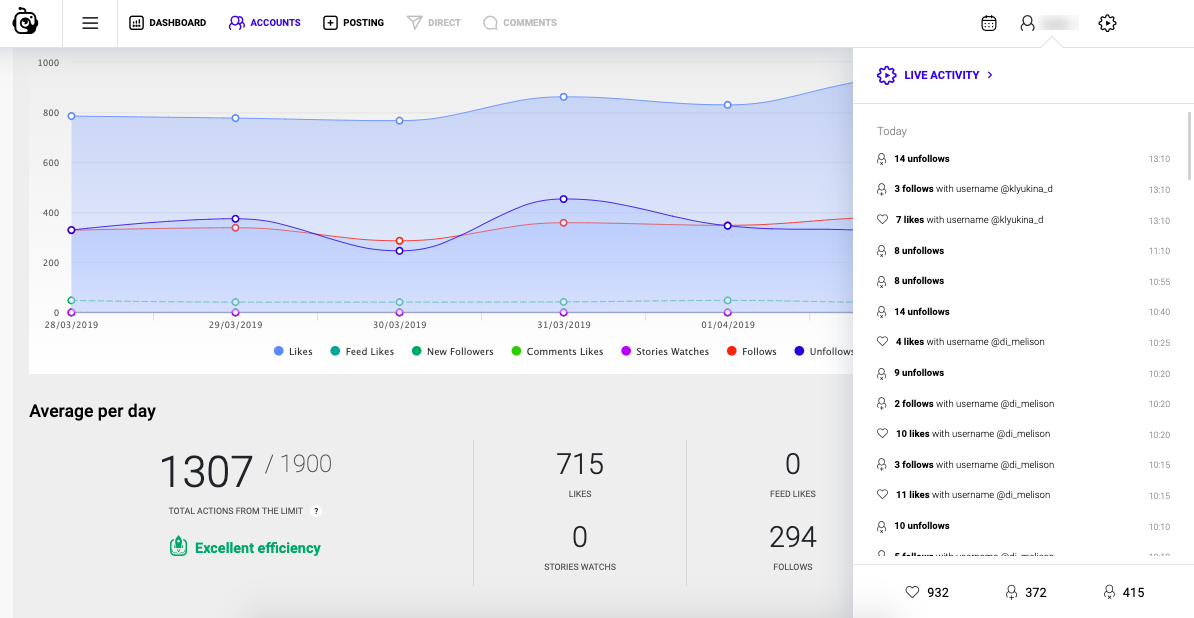
Task: Click the Likes data point on 01/04/2019
Action: coord(727,105)
